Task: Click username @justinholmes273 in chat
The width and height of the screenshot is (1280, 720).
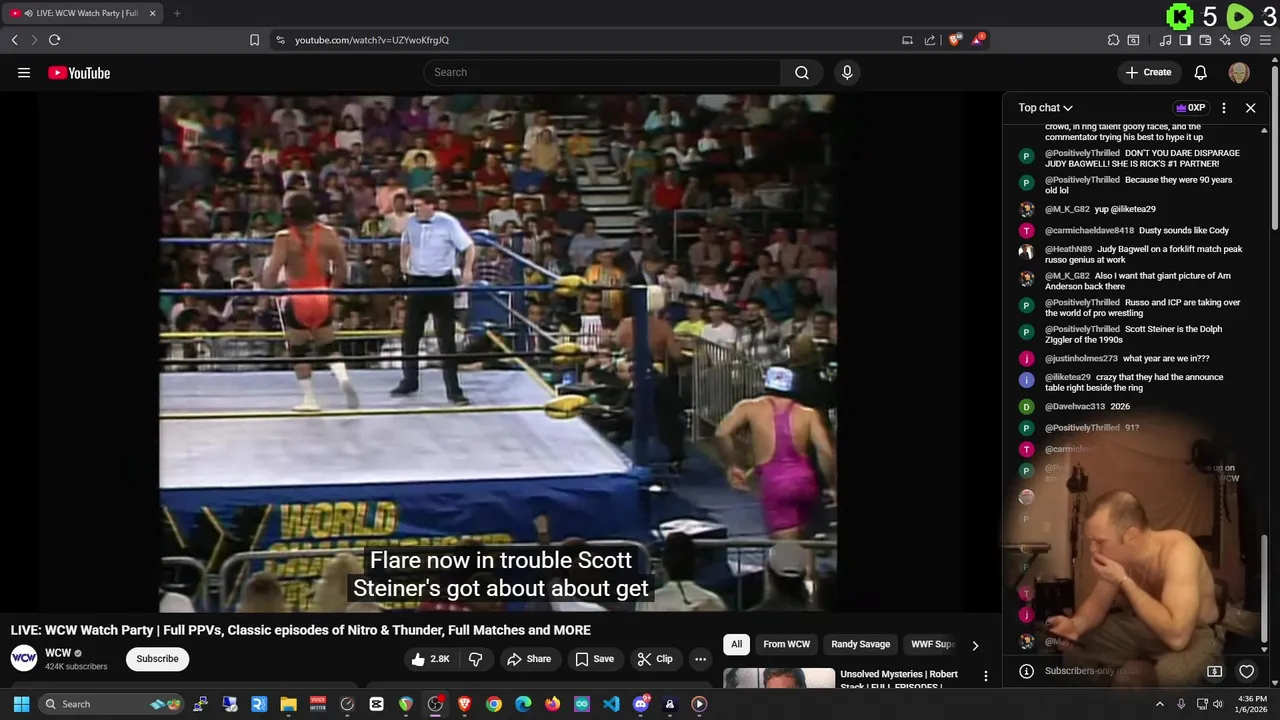Action: tap(1081, 358)
